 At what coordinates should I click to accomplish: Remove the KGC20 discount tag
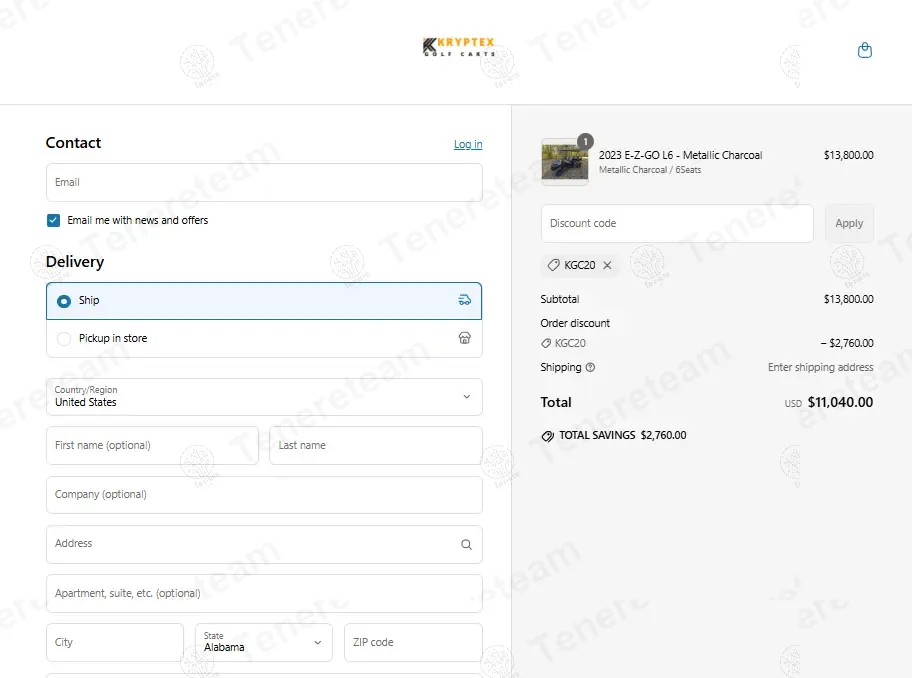pos(607,265)
